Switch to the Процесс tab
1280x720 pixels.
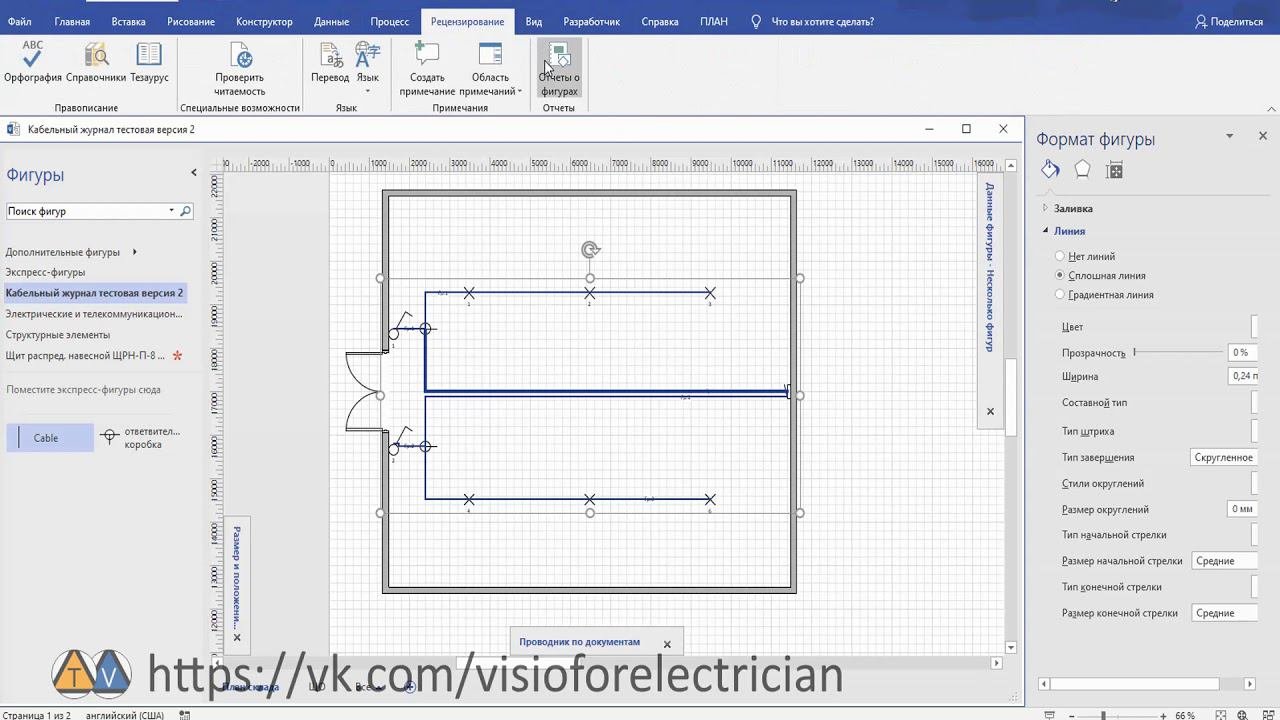point(390,21)
